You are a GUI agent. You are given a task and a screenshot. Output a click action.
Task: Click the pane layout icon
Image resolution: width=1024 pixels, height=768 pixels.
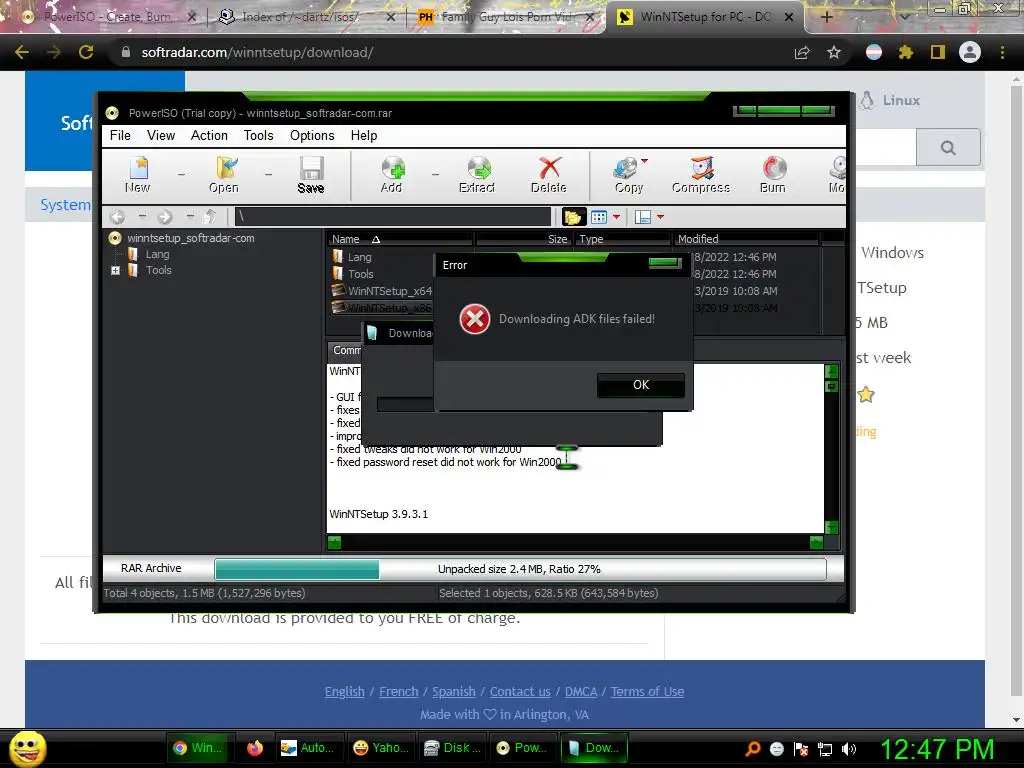643,217
